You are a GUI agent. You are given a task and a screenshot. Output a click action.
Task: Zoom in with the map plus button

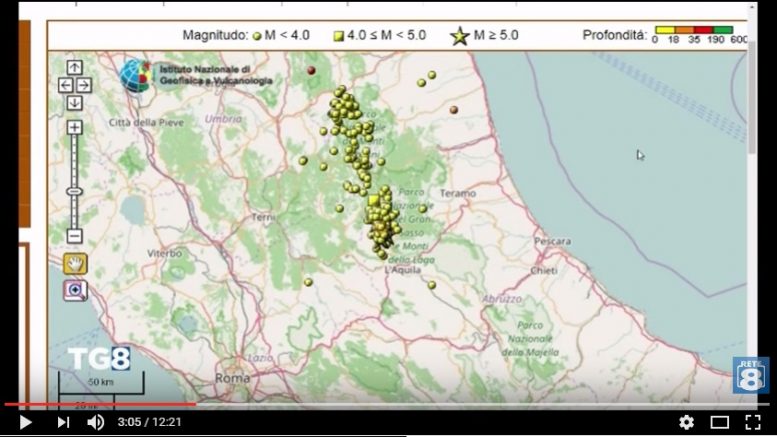pos(75,128)
